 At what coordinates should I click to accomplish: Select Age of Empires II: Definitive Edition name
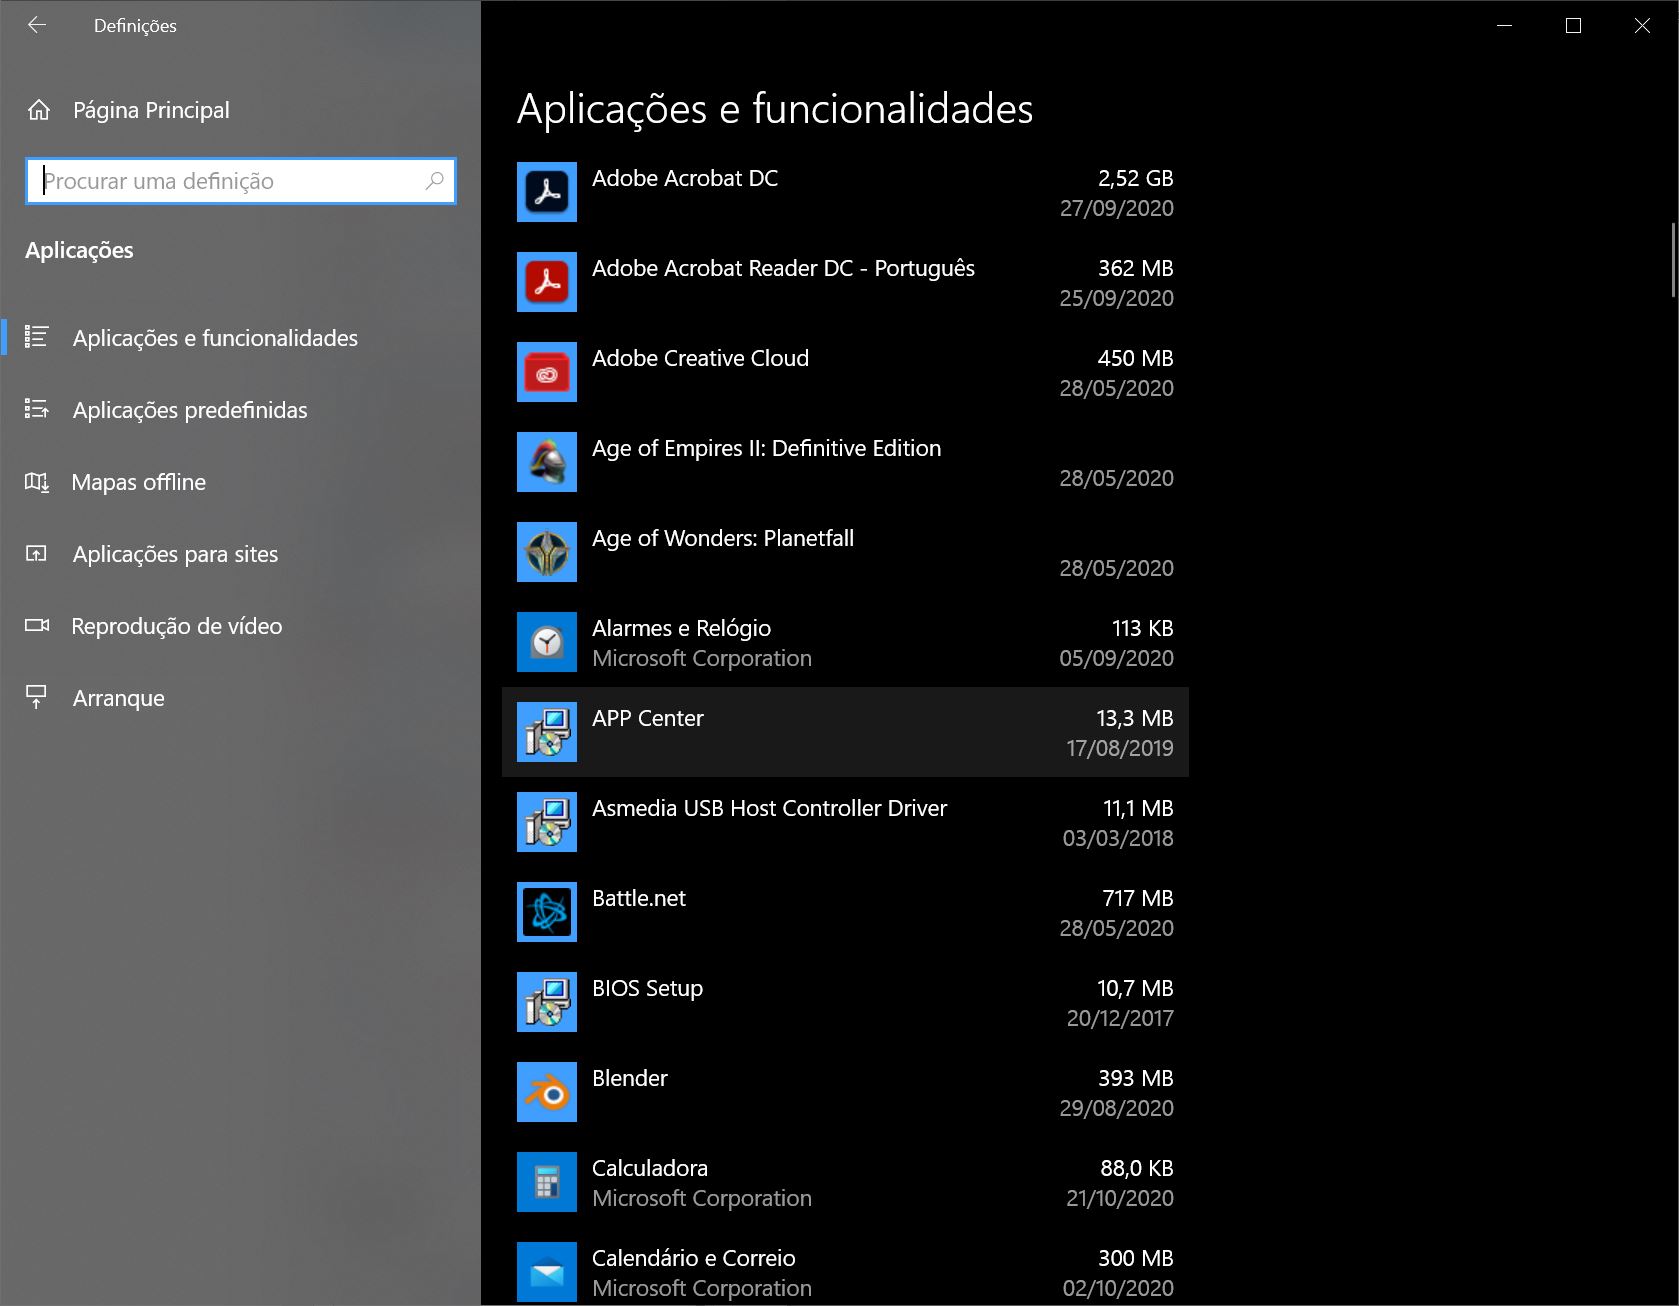pyautogui.click(x=766, y=448)
